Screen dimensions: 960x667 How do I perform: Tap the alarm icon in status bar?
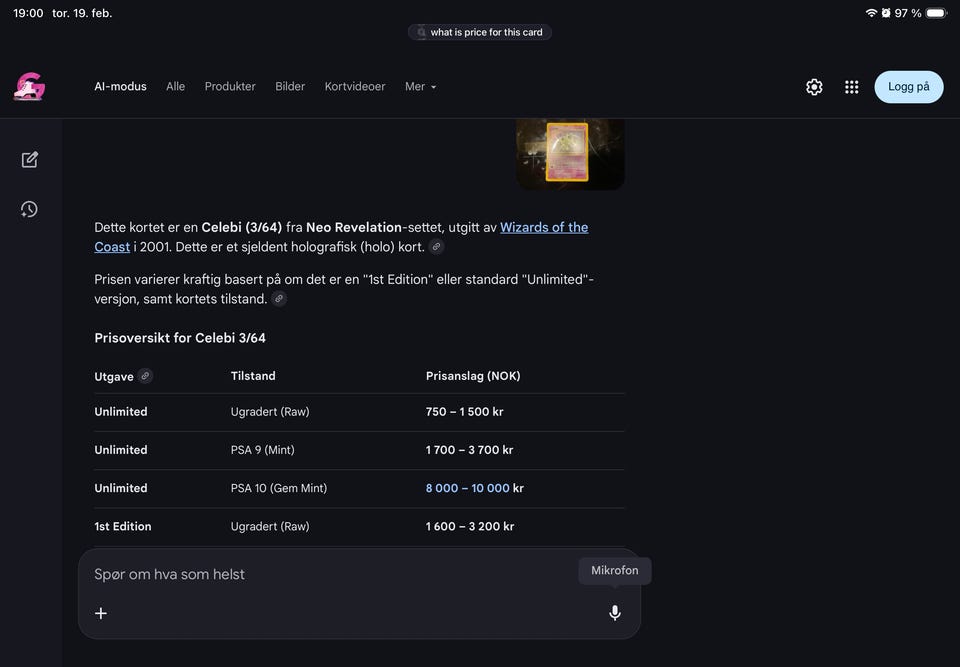(885, 13)
